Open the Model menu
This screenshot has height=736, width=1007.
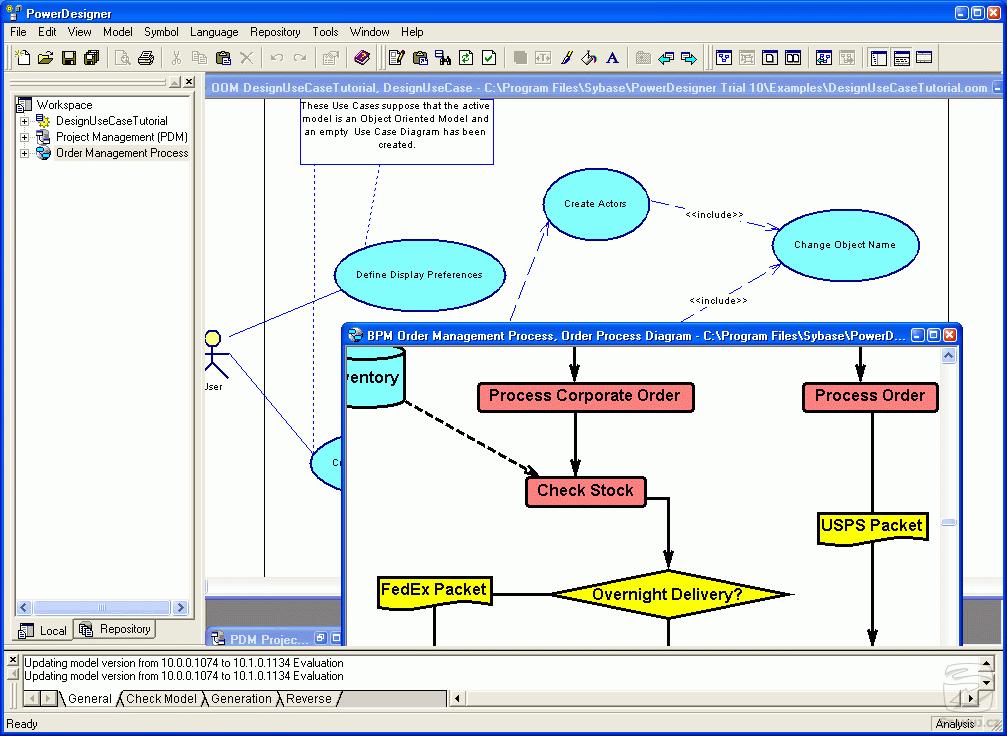[118, 31]
